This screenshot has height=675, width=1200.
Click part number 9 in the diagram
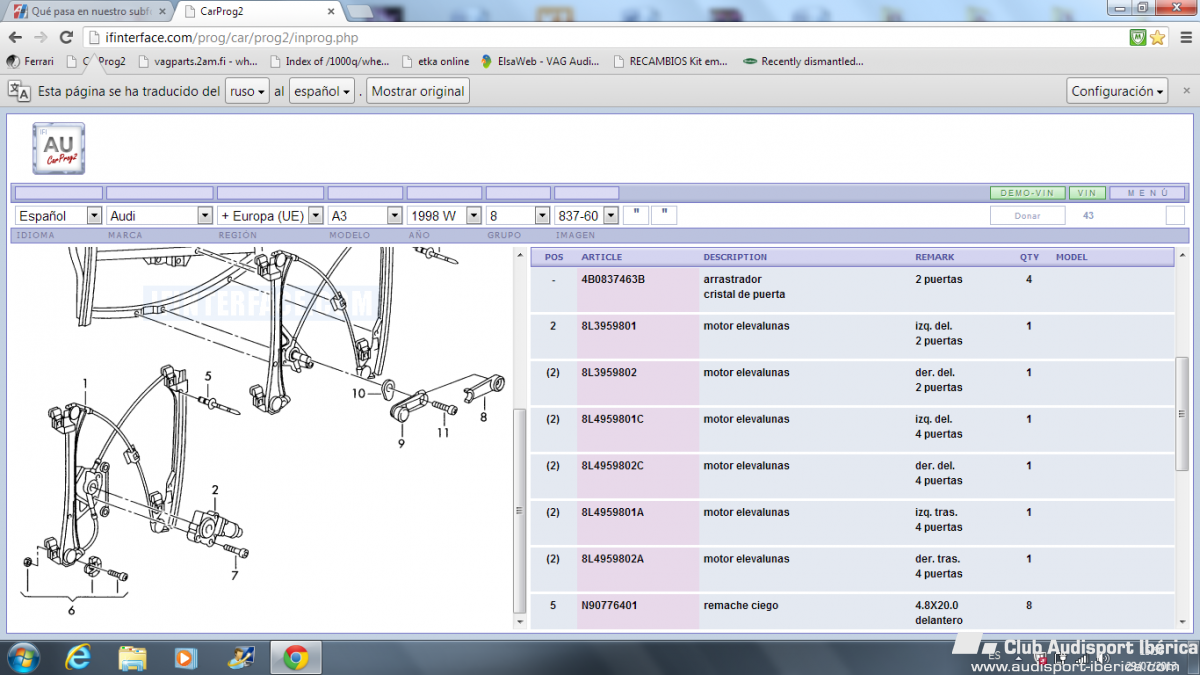click(401, 443)
